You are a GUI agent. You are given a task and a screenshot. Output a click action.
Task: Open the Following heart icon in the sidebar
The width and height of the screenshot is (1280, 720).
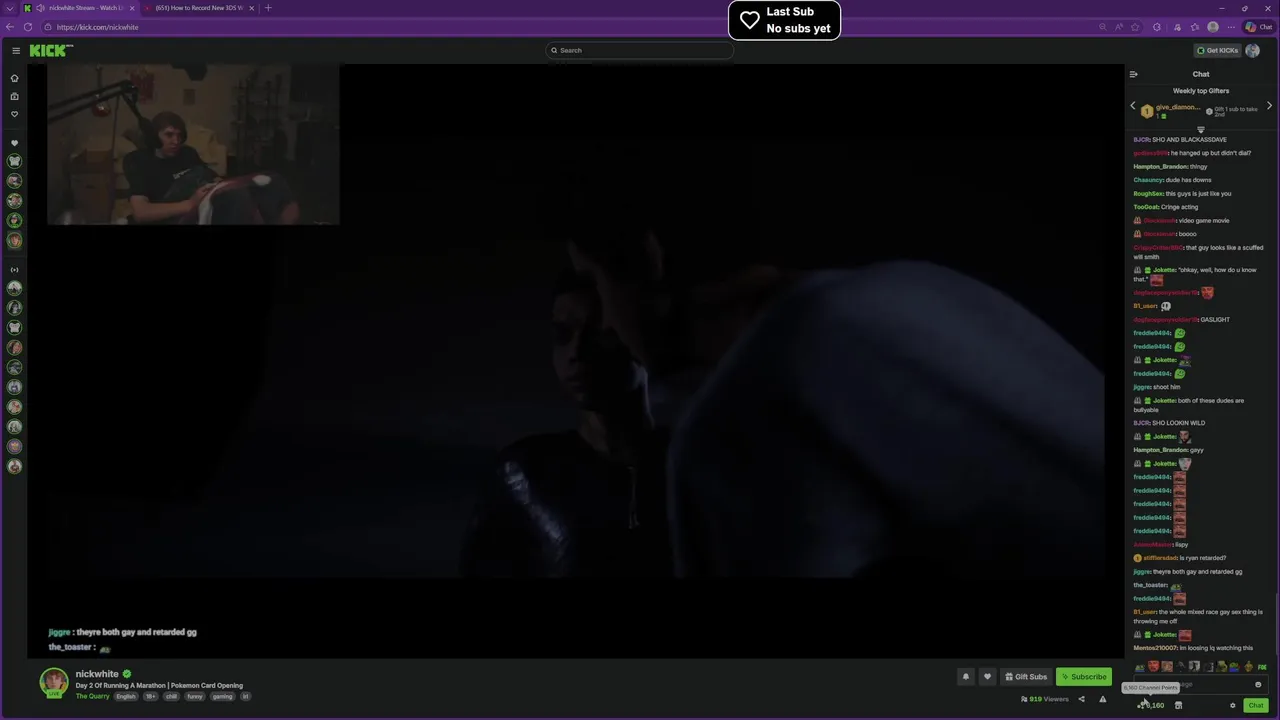14,114
